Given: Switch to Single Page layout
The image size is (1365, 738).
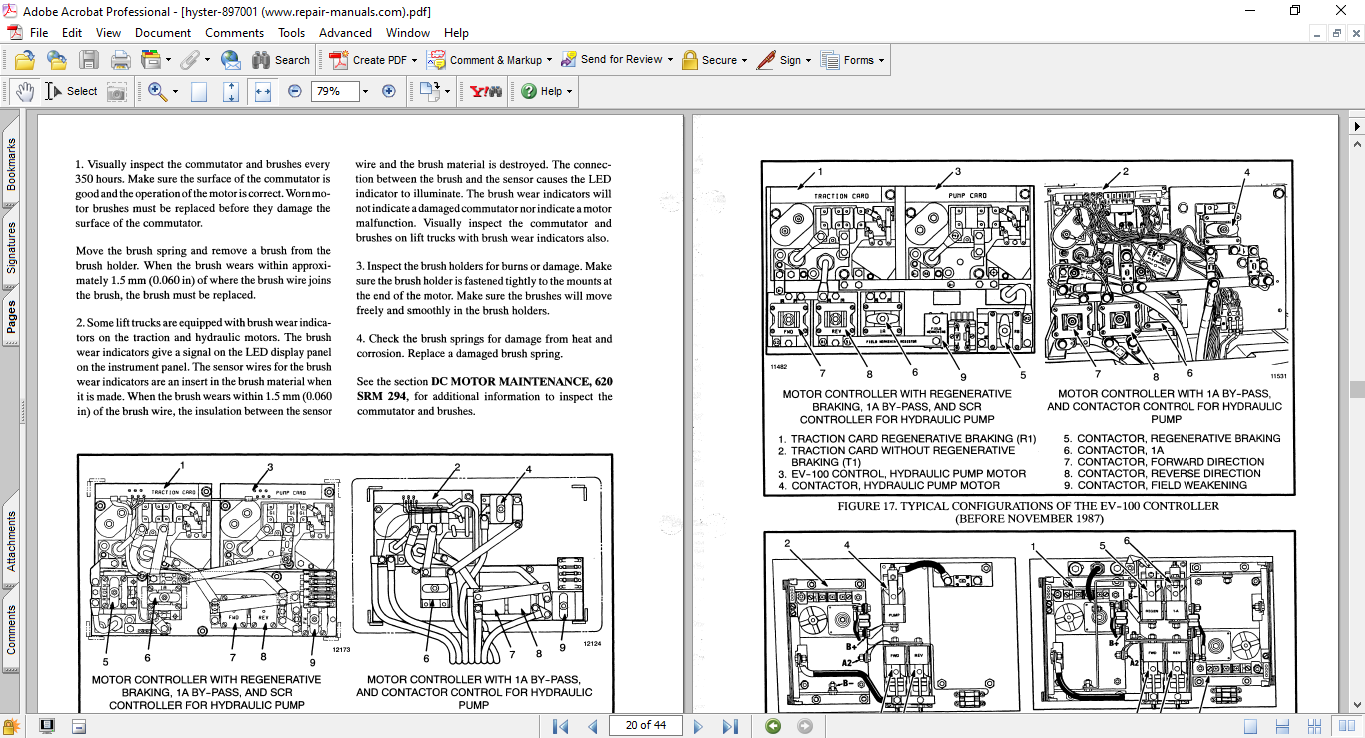Looking at the screenshot, I should point(1251,726).
